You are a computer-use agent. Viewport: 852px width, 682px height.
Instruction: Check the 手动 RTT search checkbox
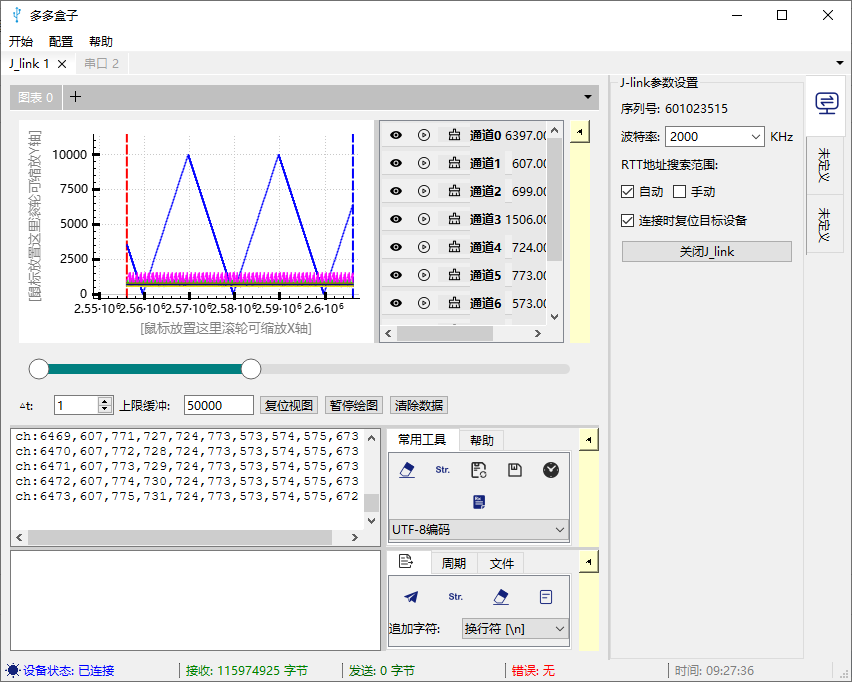[680, 191]
